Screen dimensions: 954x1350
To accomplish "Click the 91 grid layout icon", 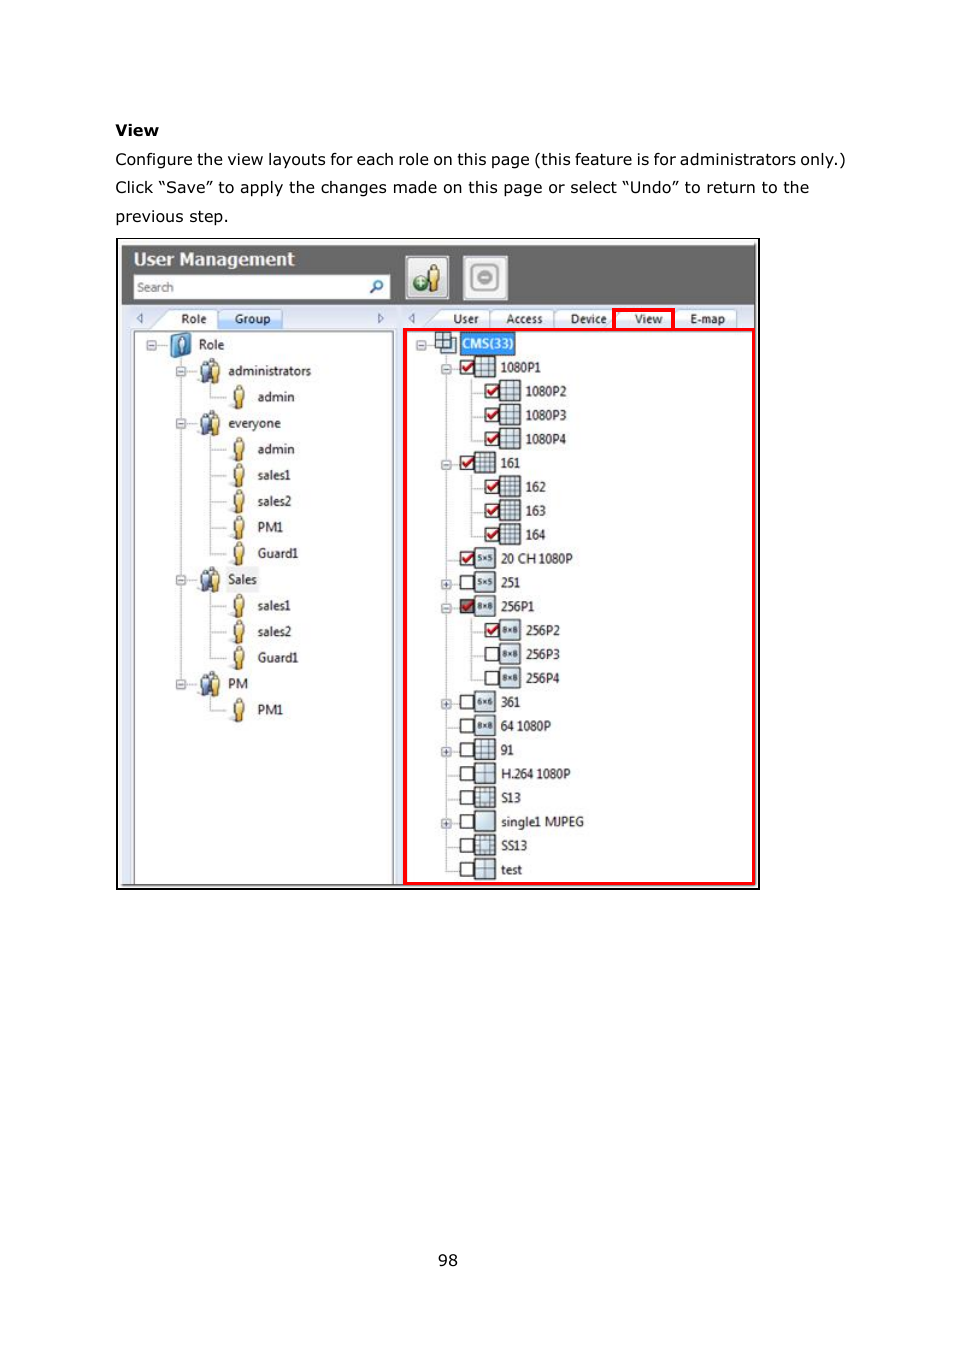I will (x=485, y=749).
